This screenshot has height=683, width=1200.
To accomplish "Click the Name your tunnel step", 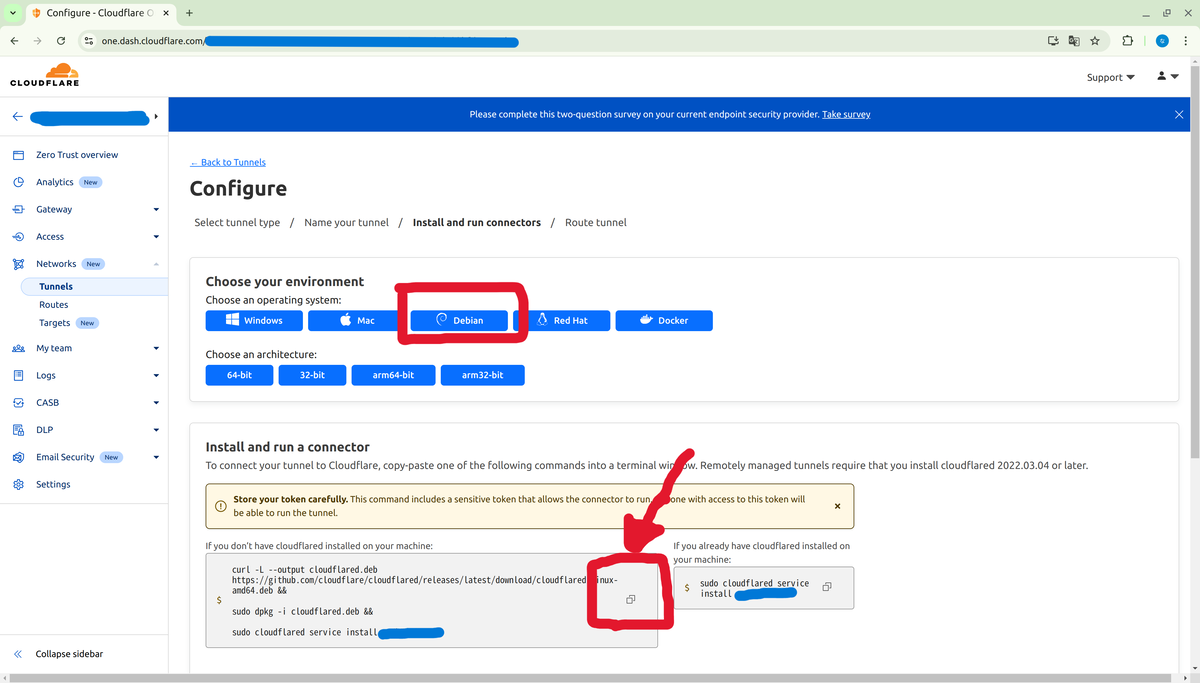I will tap(346, 222).
